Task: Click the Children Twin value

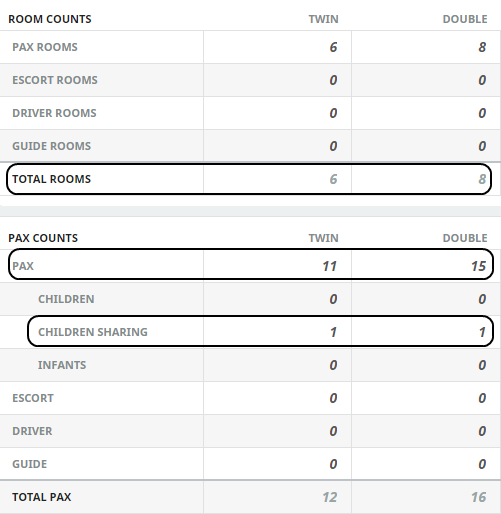Action: [x=333, y=299]
